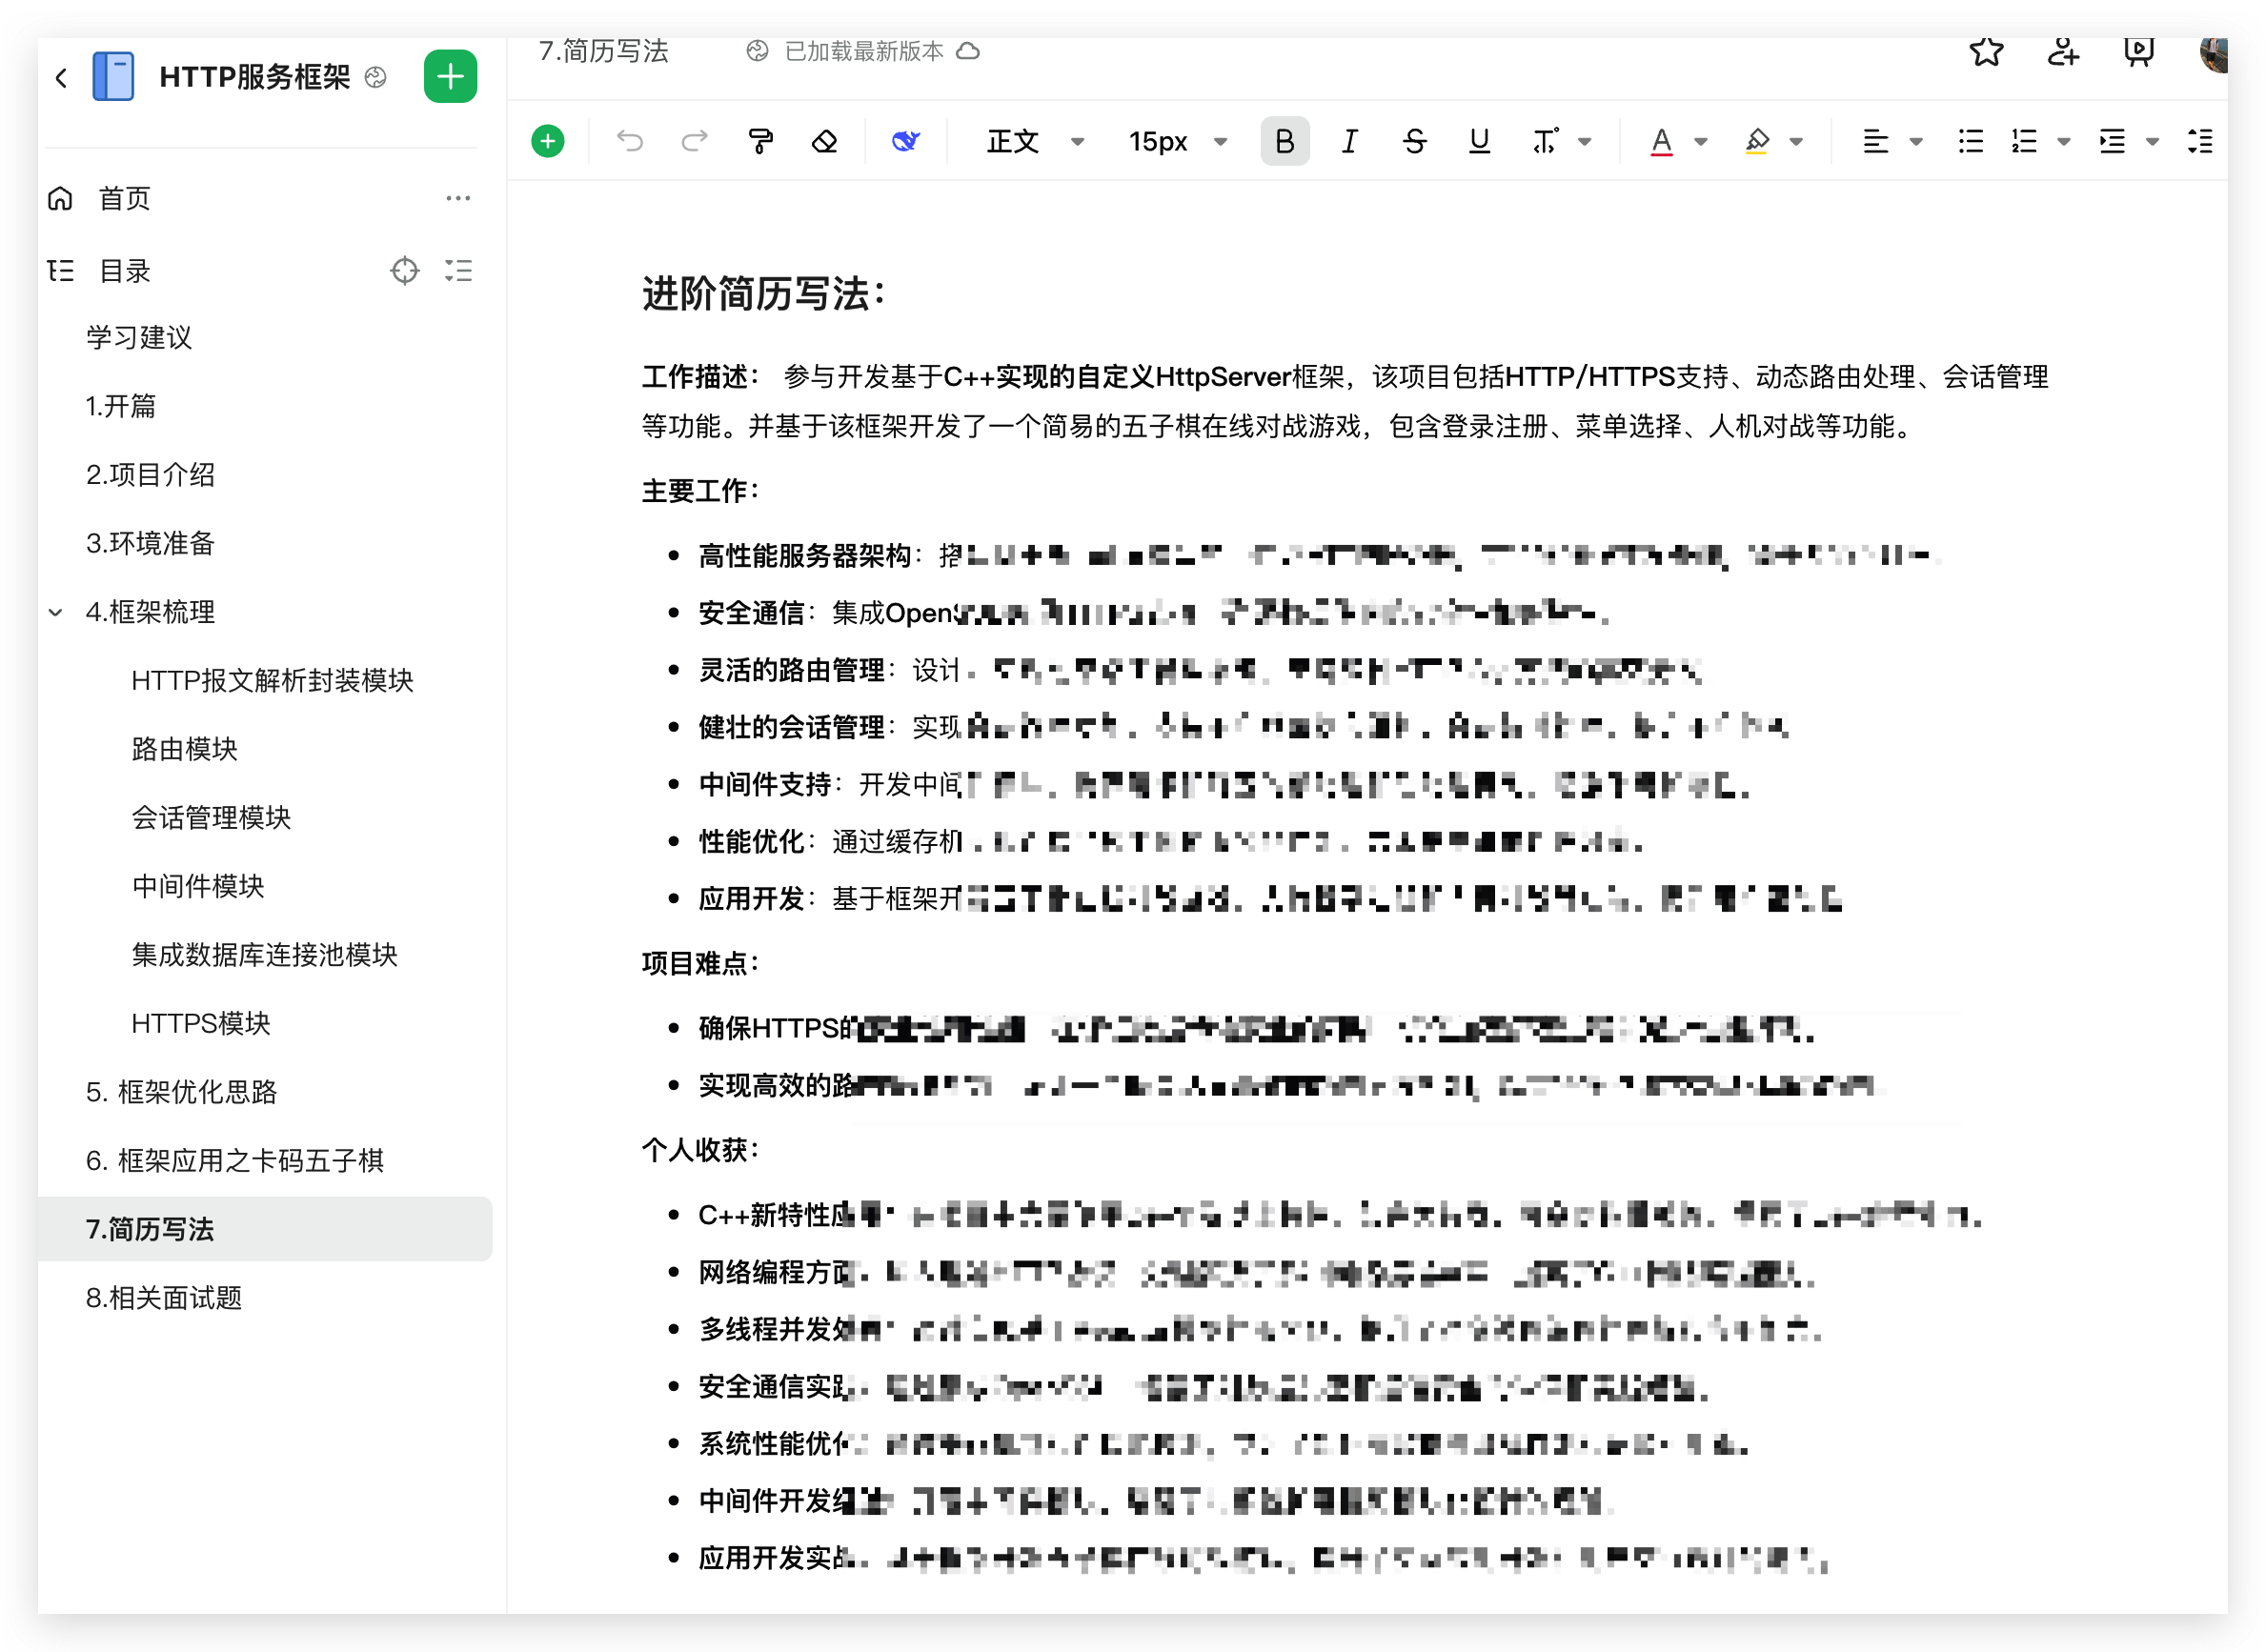Open 8.相关面试题 in the sidebar
The height and width of the screenshot is (1652, 2266).
[x=164, y=1298]
